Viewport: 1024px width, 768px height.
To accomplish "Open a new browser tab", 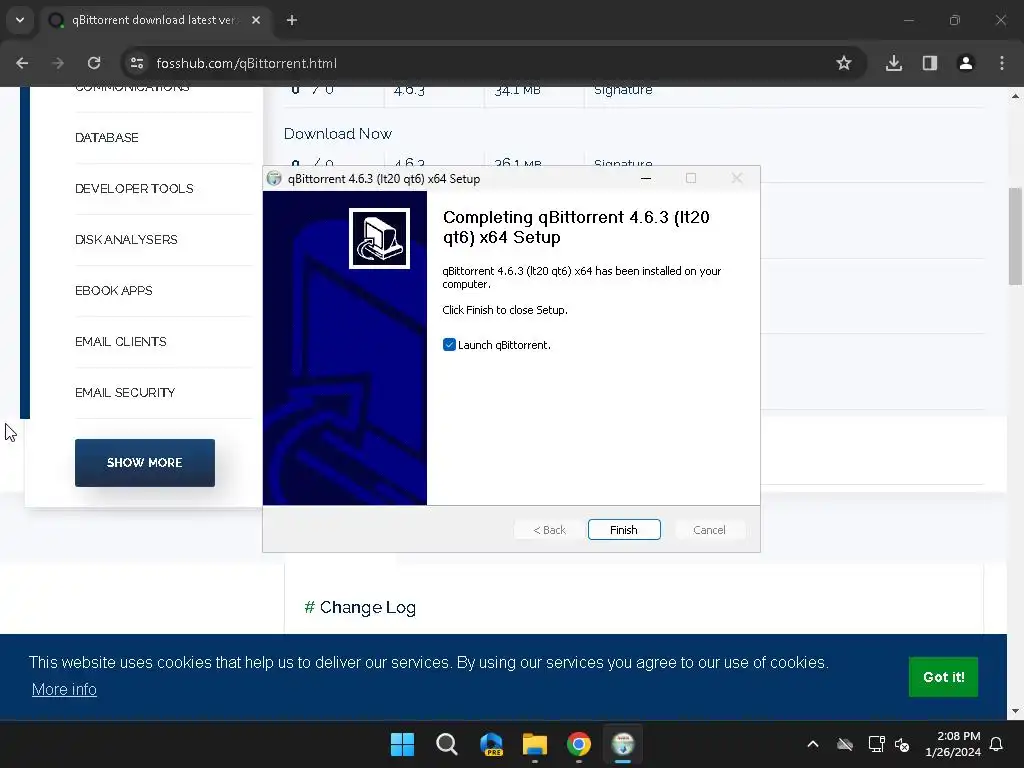I will point(292,20).
